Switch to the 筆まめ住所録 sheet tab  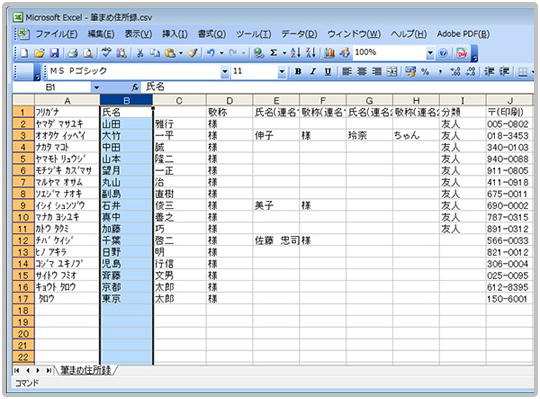point(86,370)
